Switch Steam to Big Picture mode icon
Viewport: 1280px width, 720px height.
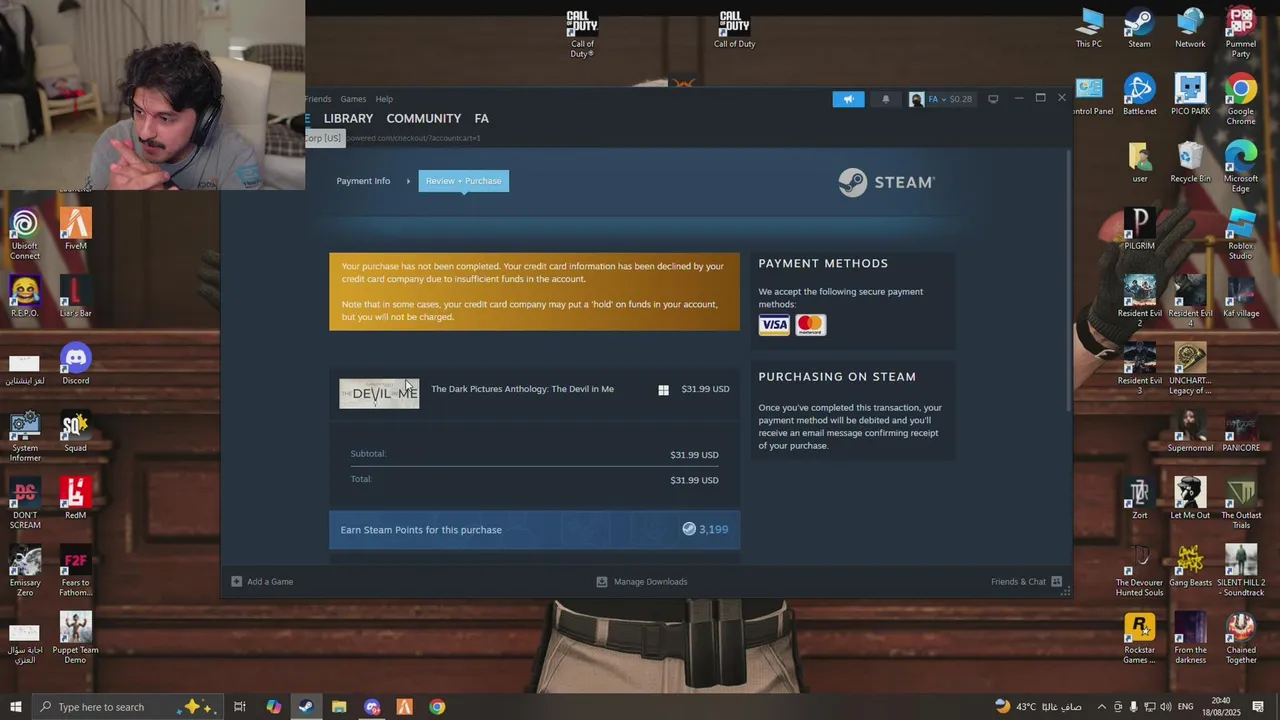993,99
